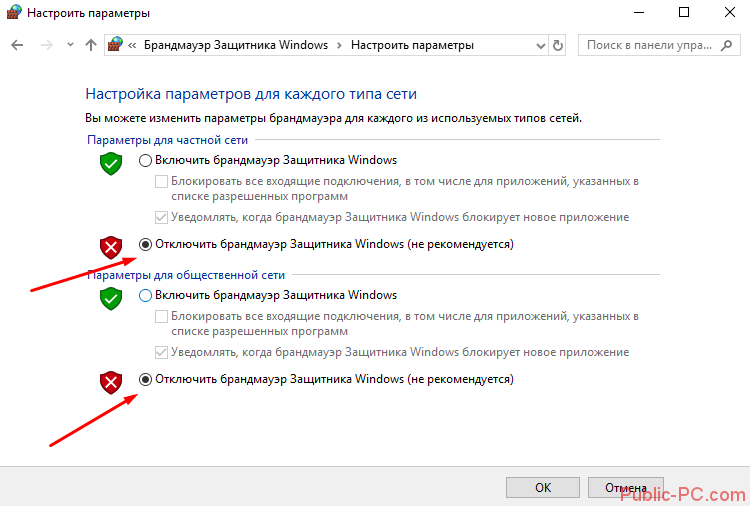This screenshot has width=750, height=506.
Task: Open recent locations dropdown arrow
Action: coord(70,45)
